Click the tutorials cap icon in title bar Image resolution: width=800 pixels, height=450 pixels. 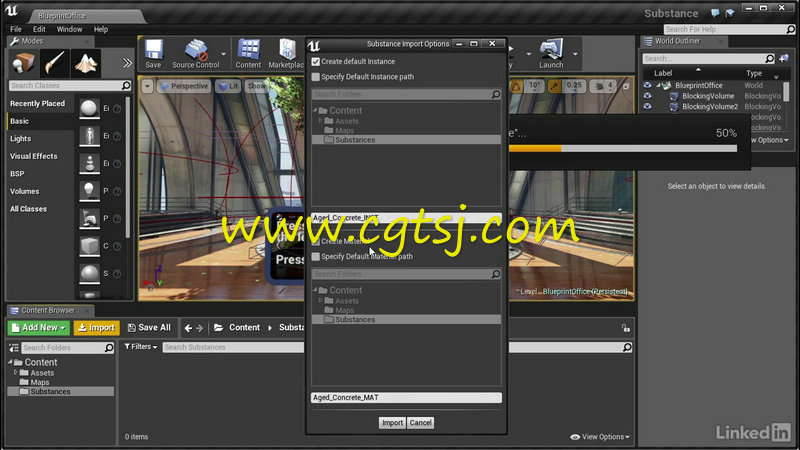tap(730, 13)
